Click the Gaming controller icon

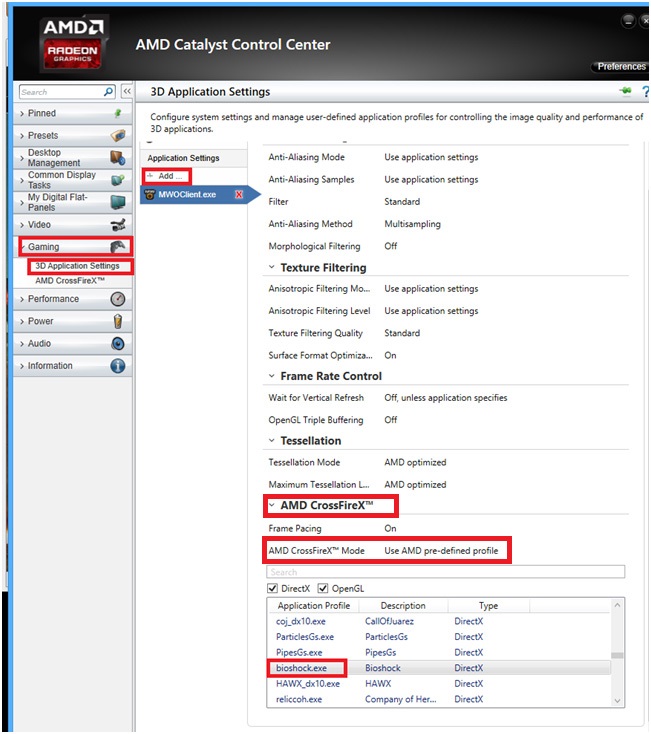pyautogui.click(x=118, y=247)
